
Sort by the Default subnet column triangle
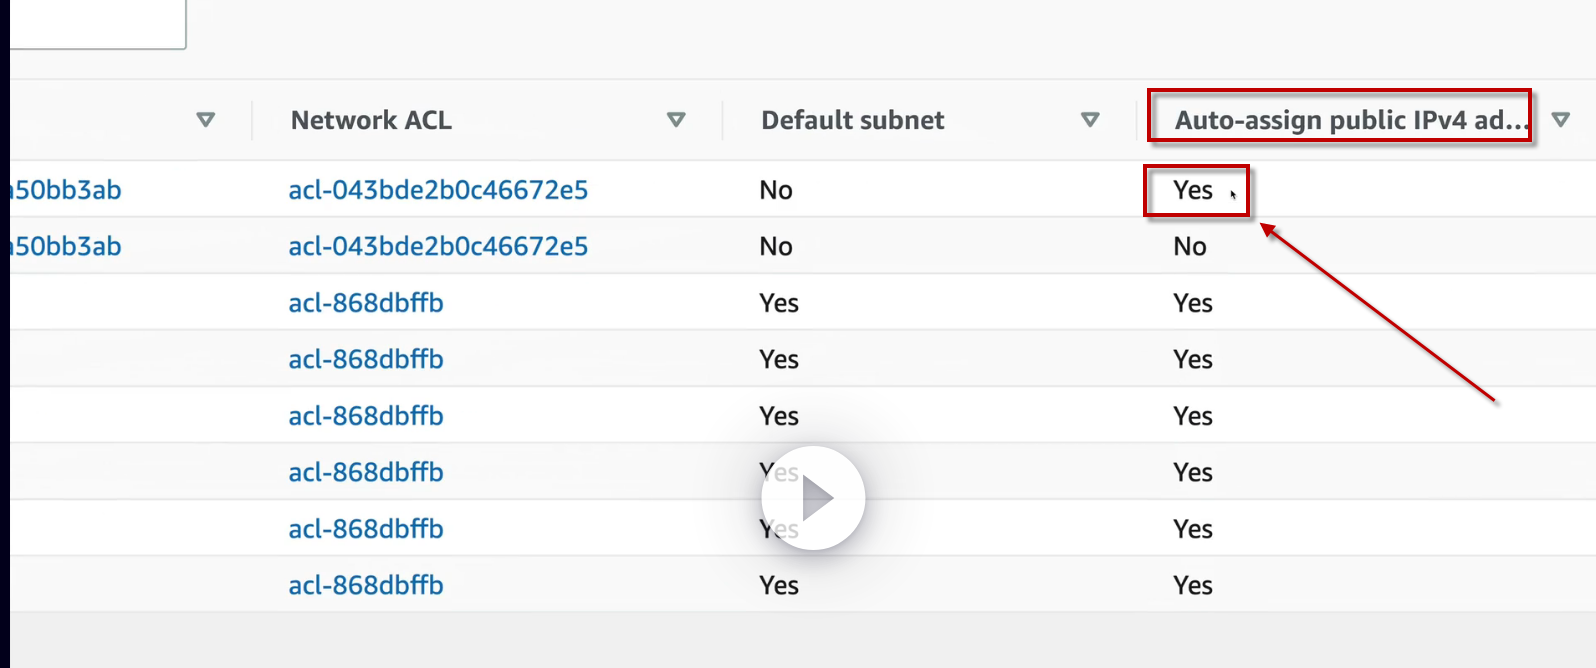tap(1090, 120)
